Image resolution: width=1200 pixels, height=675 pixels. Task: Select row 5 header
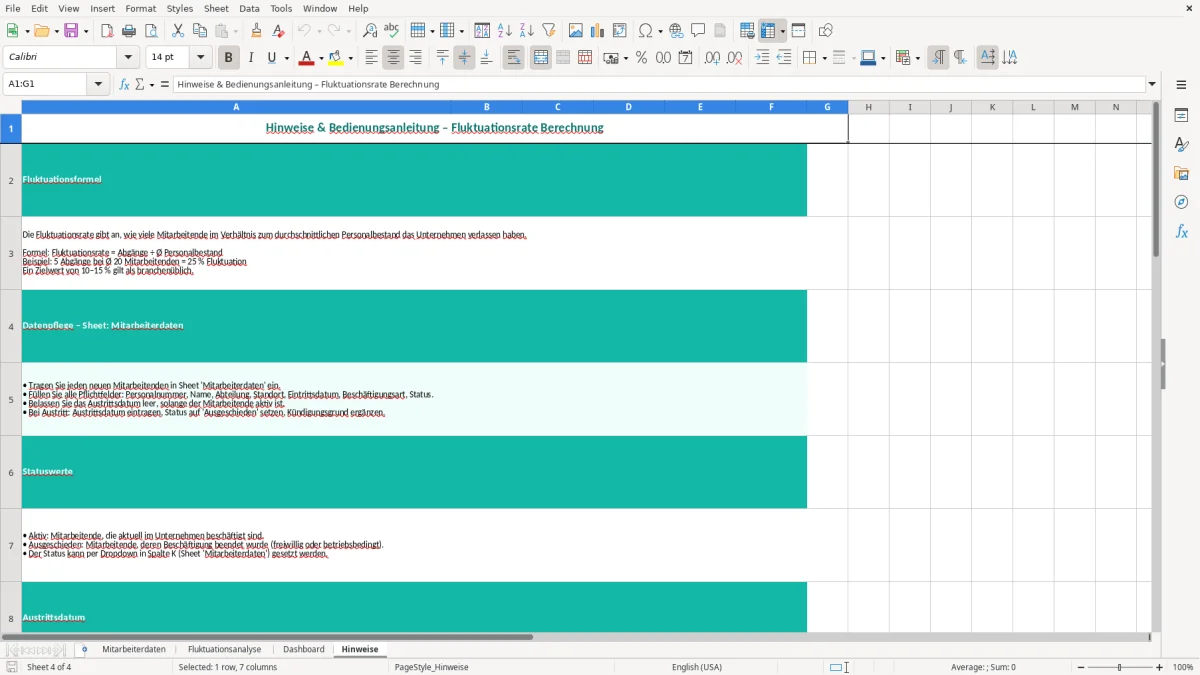pos(11,399)
